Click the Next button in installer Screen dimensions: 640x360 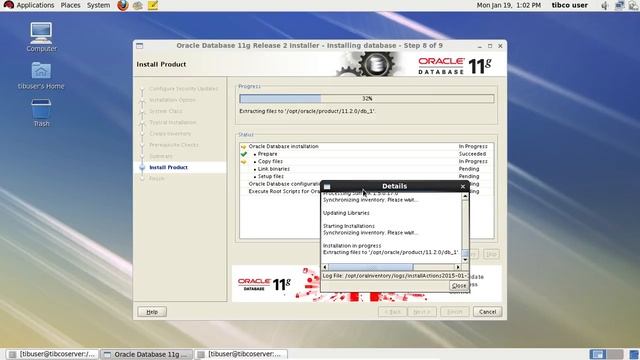pos(422,312)
